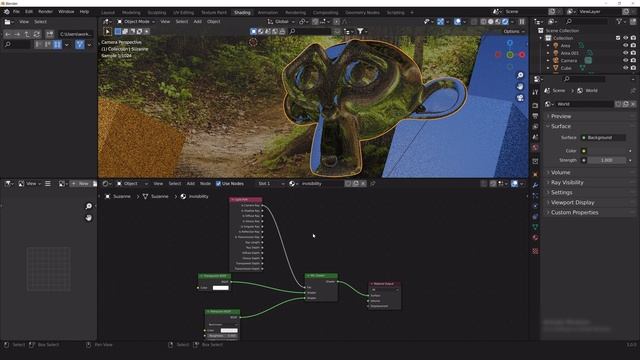The image size is (640, 360).
Task: Toggle viewport overlays button
Action: click(x=457, y=22)
